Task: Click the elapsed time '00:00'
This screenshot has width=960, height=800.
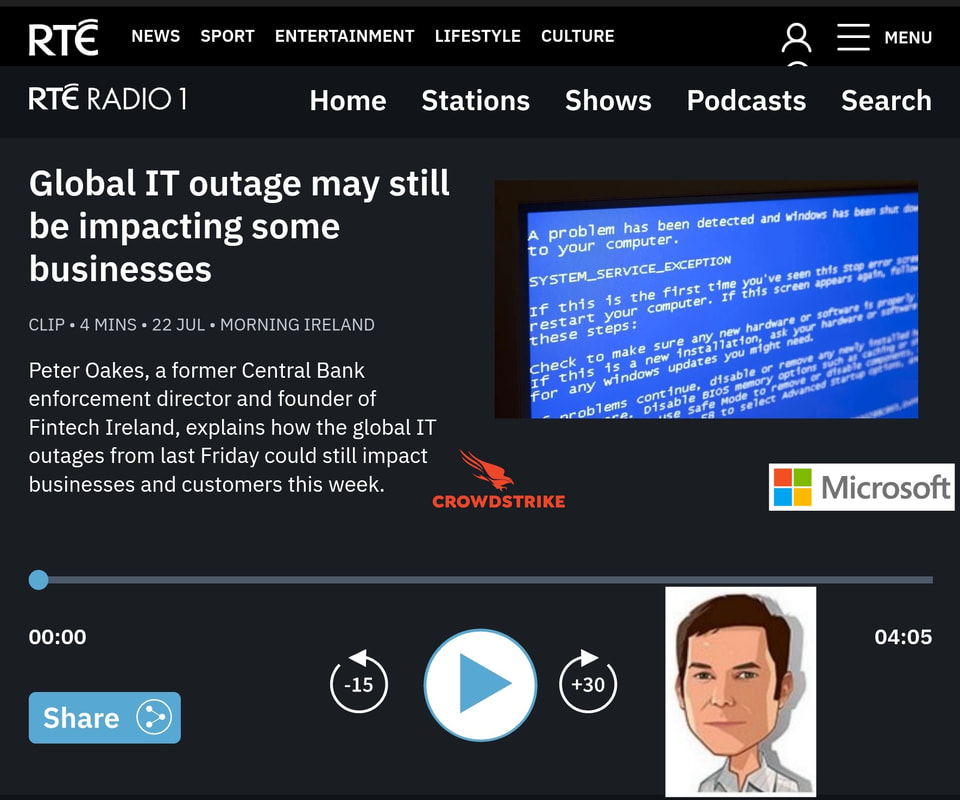Action: click(58, 637)
